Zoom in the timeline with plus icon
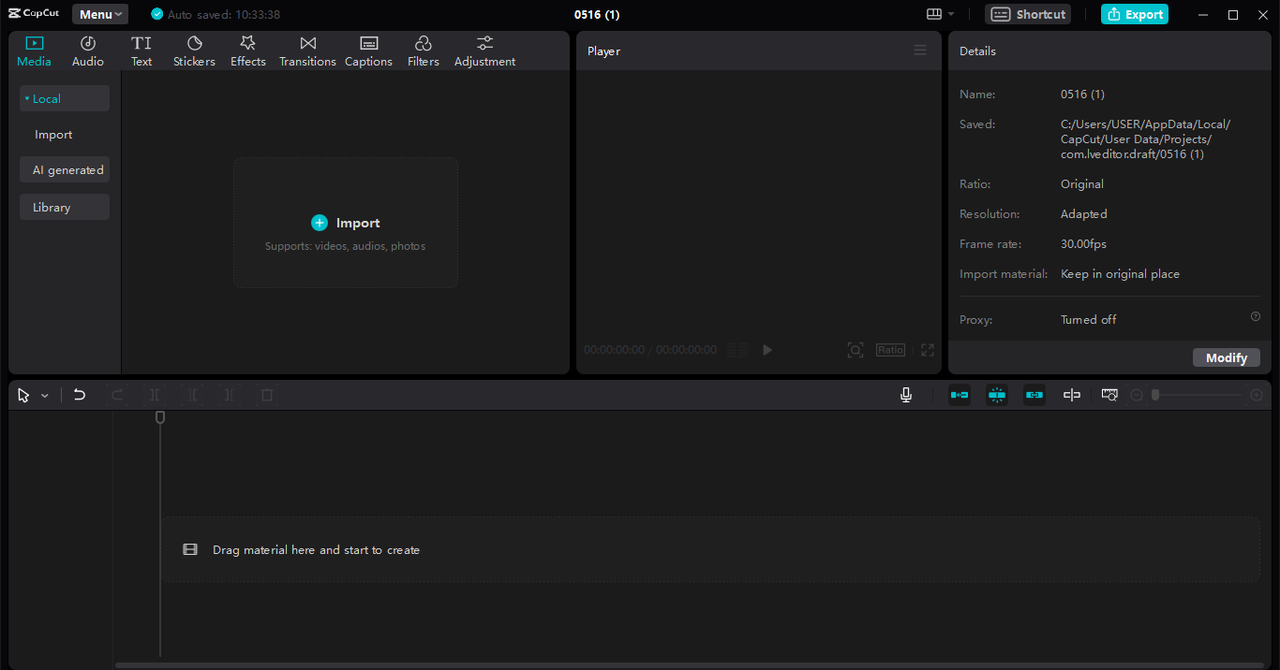Image resolution: width=1280 pixels, height=670 pixels. (1257, 395)
